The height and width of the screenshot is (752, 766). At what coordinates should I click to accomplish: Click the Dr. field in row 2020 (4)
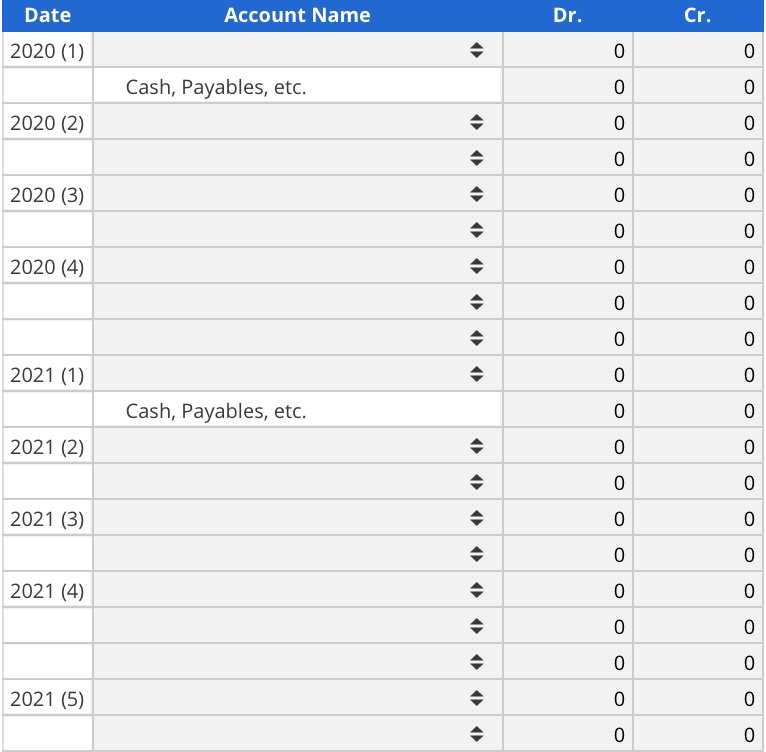[568, 266]
